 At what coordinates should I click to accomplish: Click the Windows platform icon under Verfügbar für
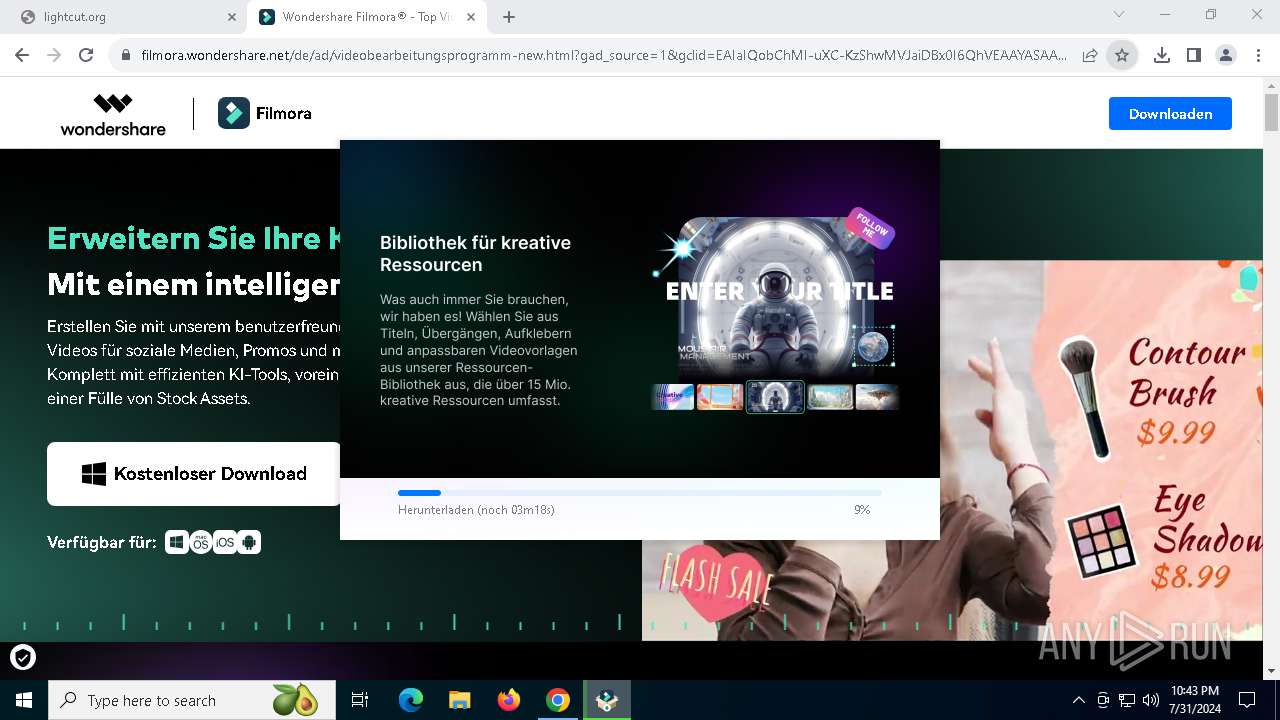(x=176, y=542)
